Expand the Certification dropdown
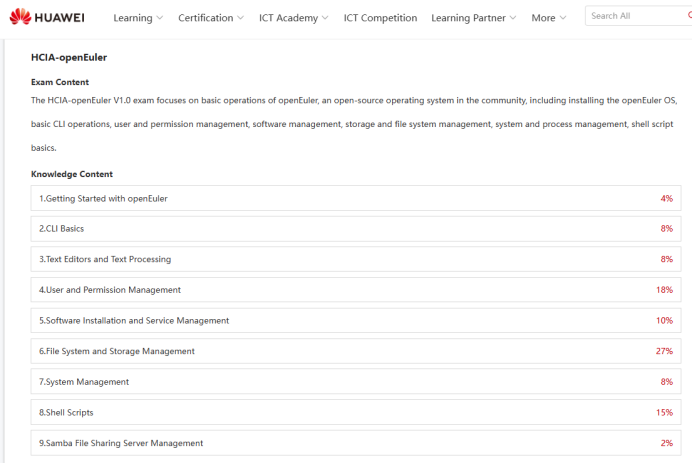The width and height of the screenshot is (692, 464). [x=211, y=18]
